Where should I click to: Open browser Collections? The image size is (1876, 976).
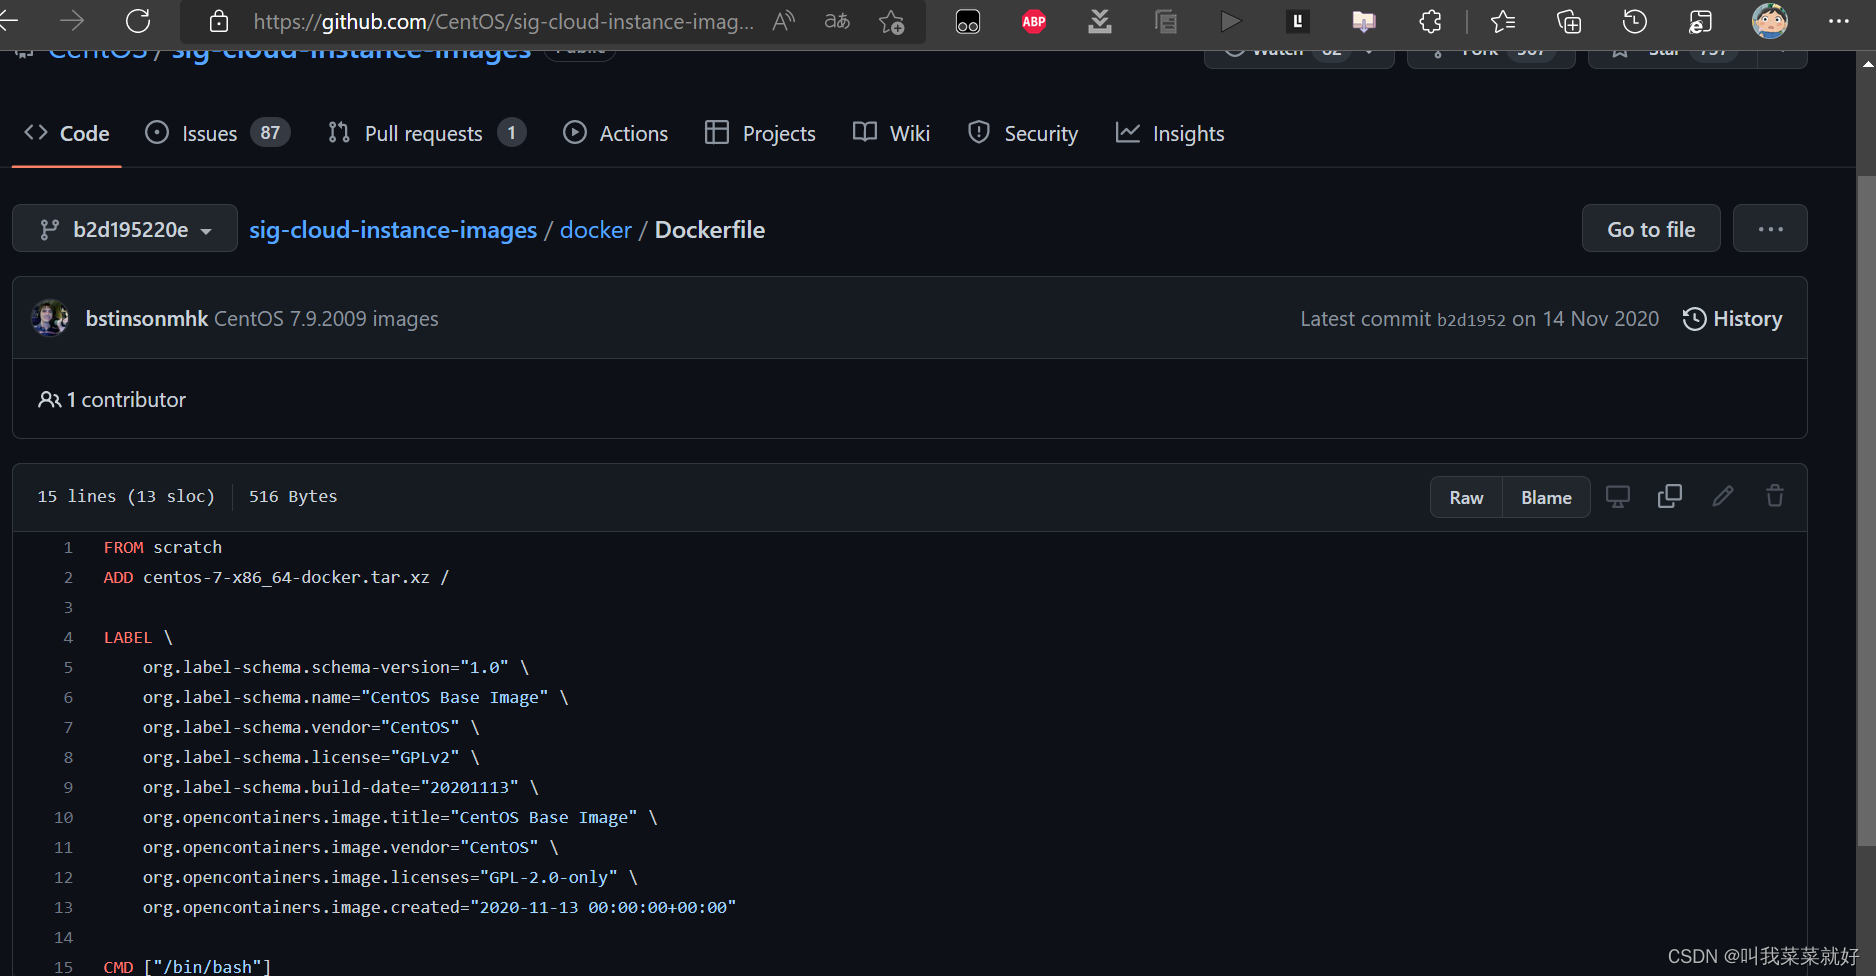[x=1569, y=21]
